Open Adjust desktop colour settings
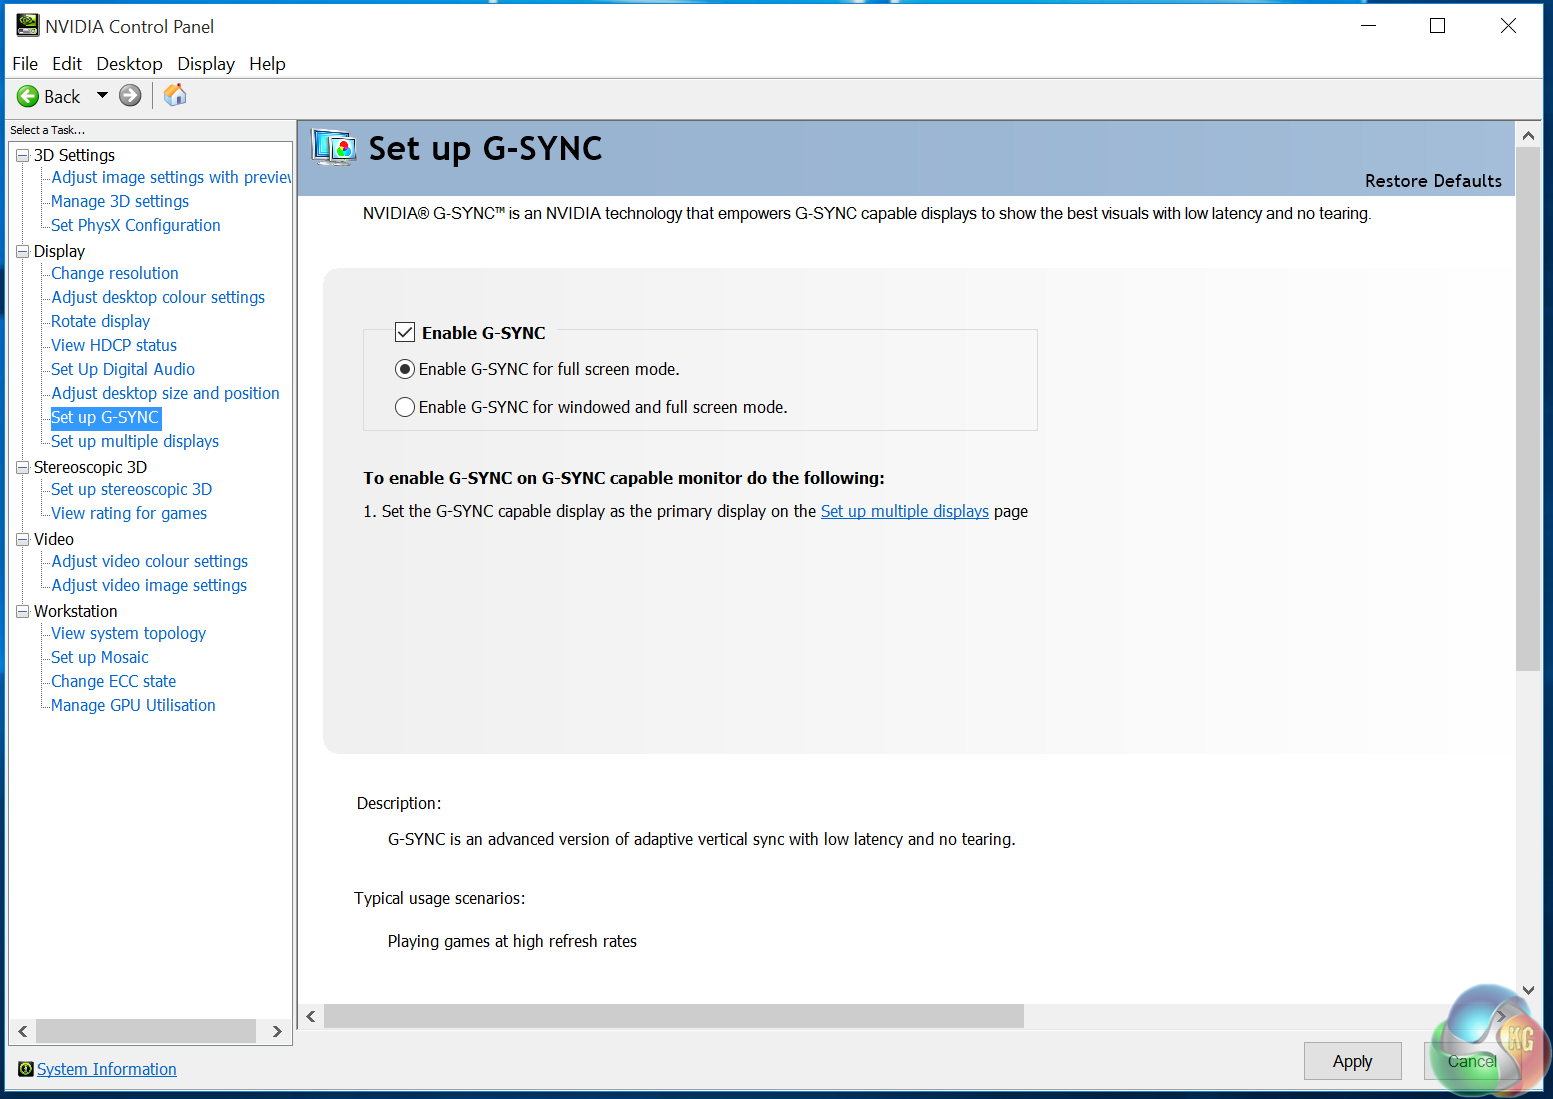 coord(158,297)
